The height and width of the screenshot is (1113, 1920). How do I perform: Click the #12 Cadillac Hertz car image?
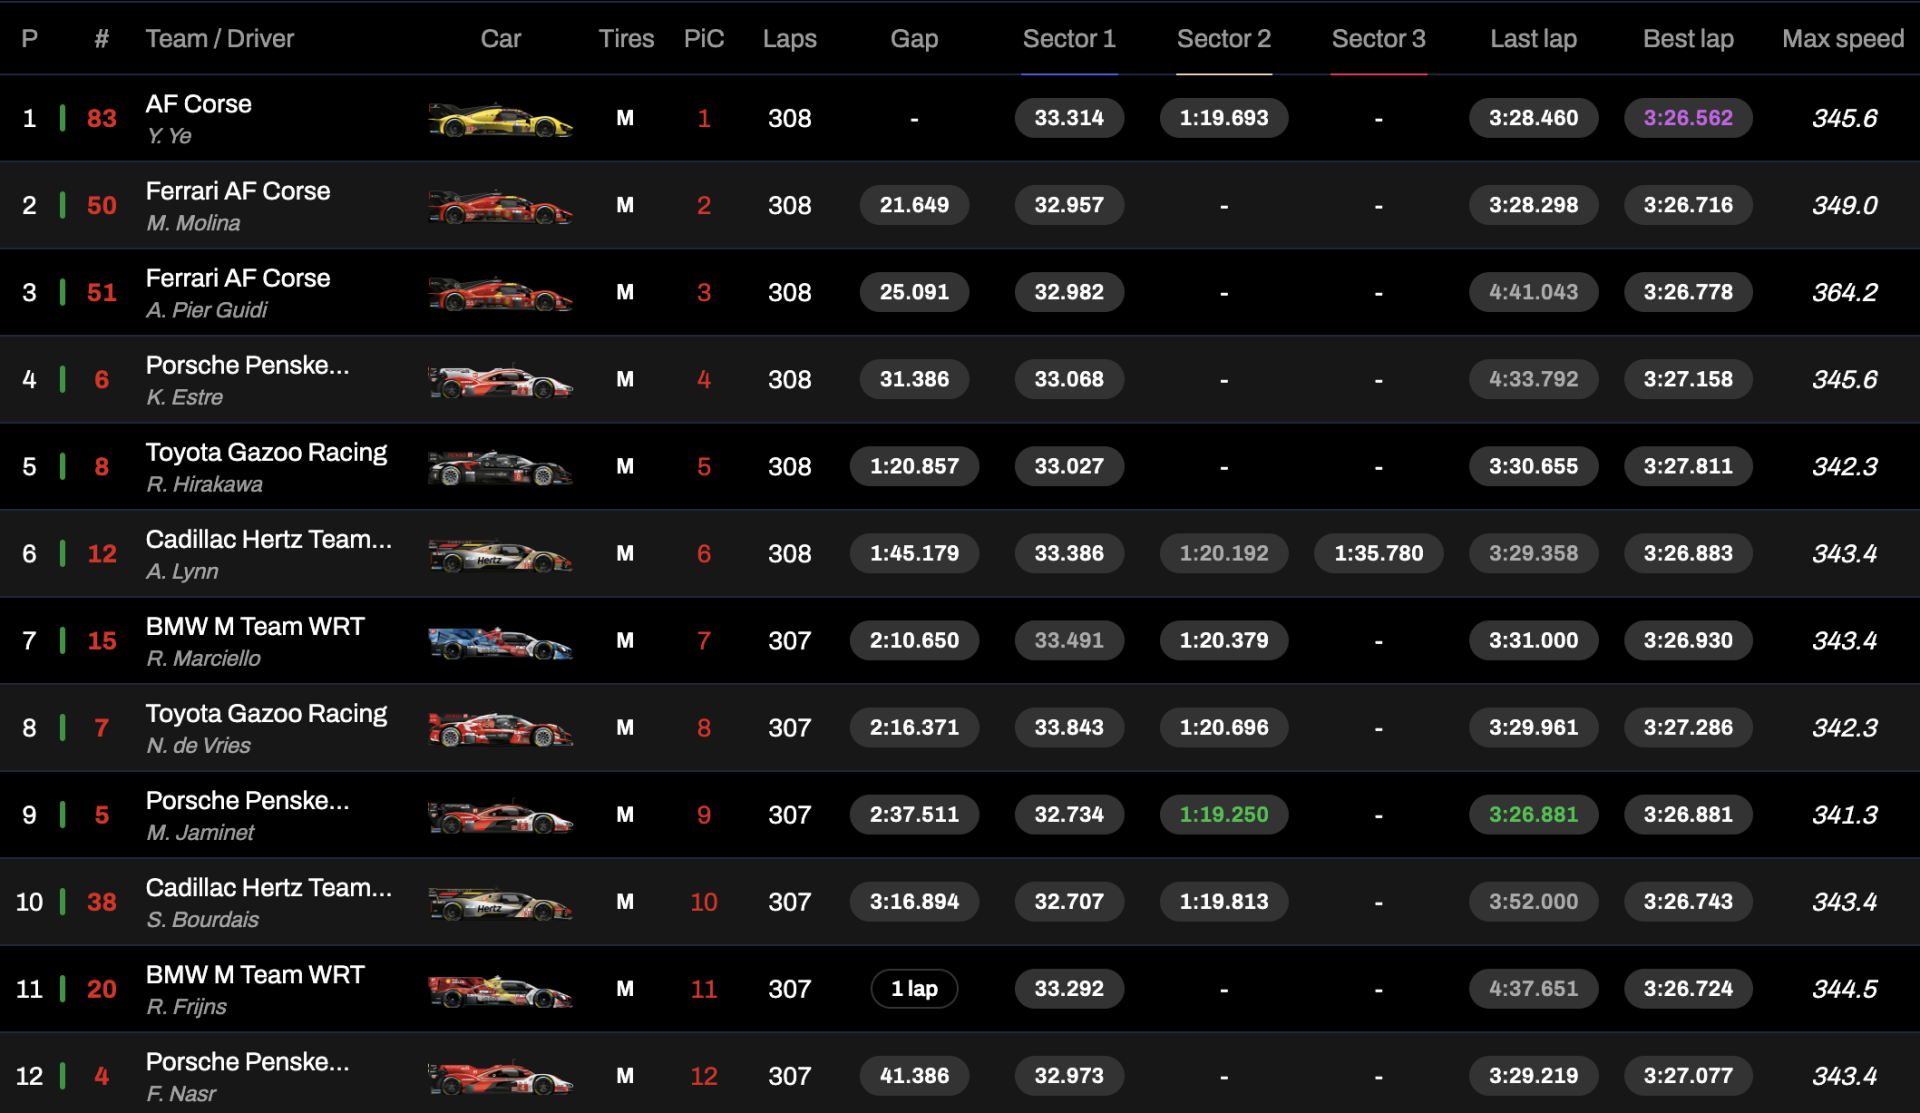[500, 554]
